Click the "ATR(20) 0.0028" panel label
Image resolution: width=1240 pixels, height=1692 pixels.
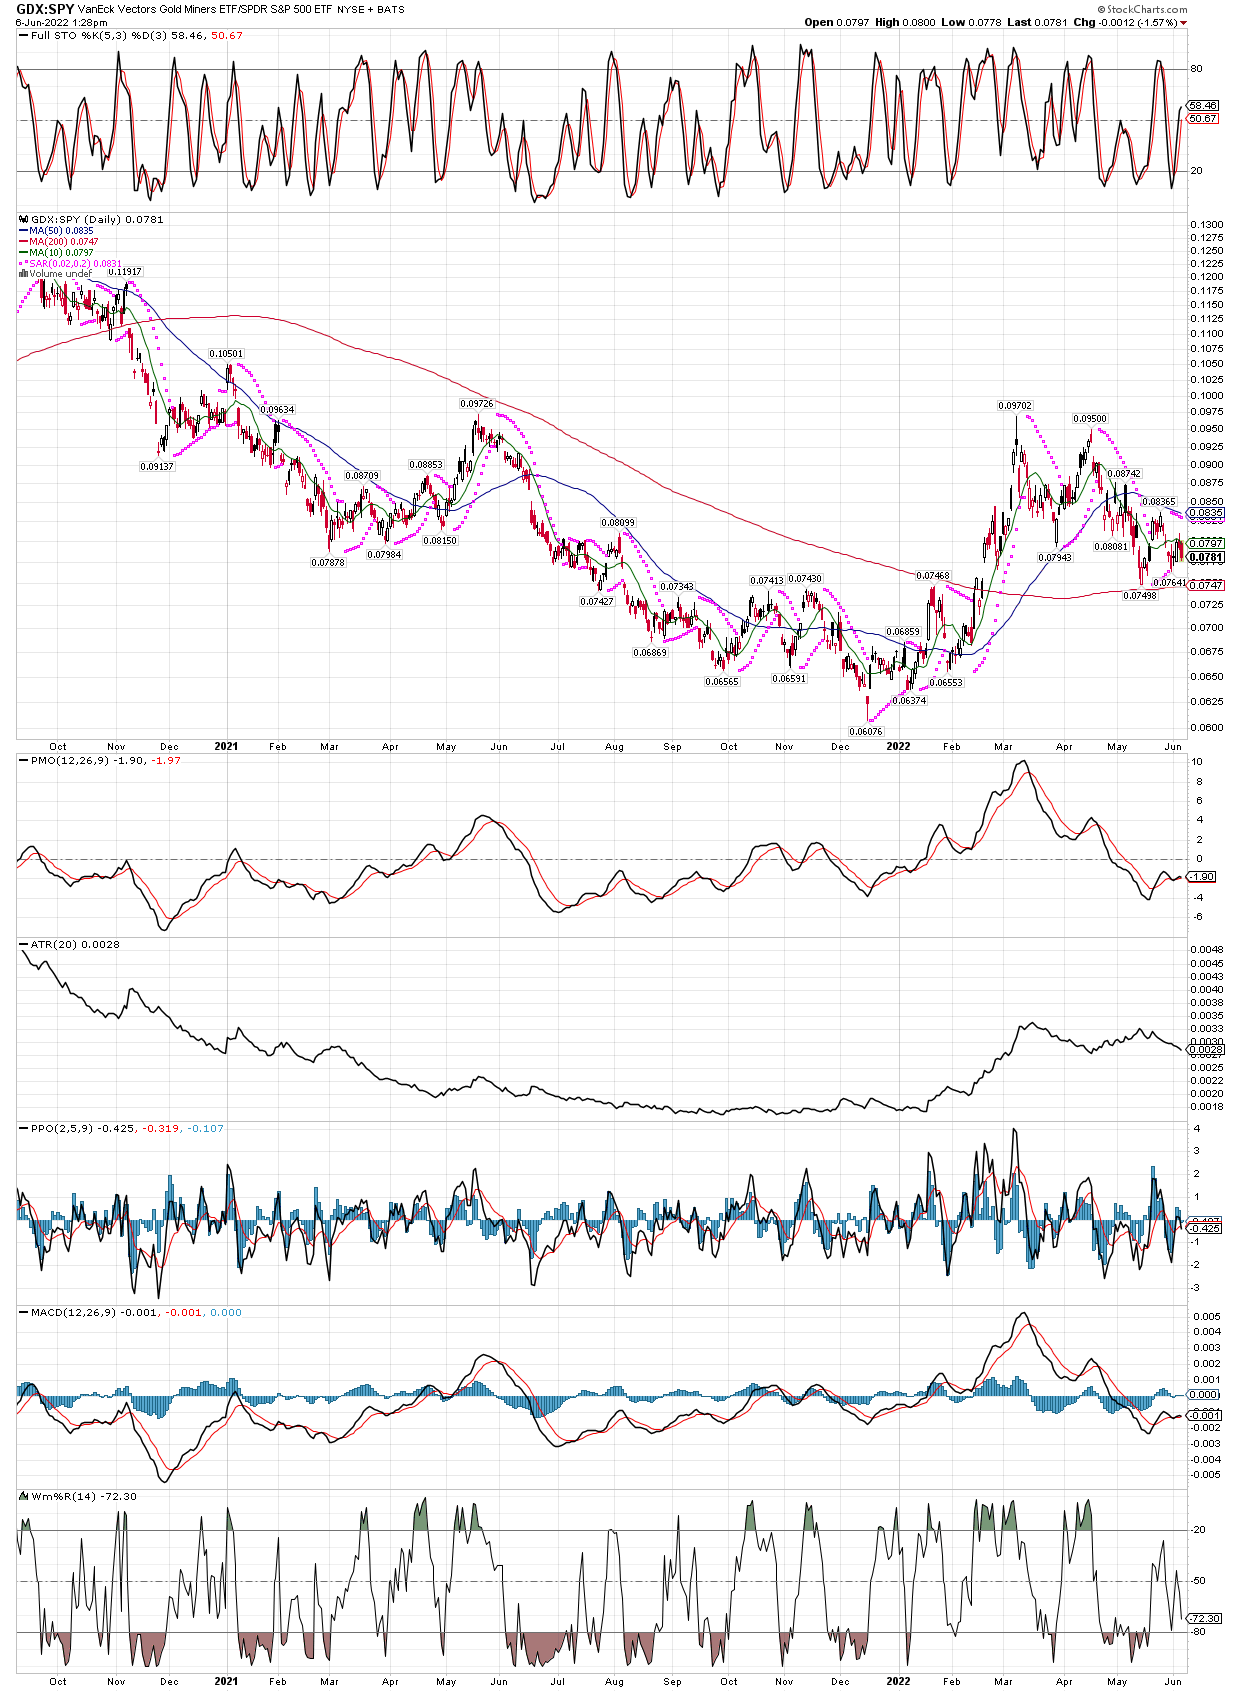tap(75, 945)
